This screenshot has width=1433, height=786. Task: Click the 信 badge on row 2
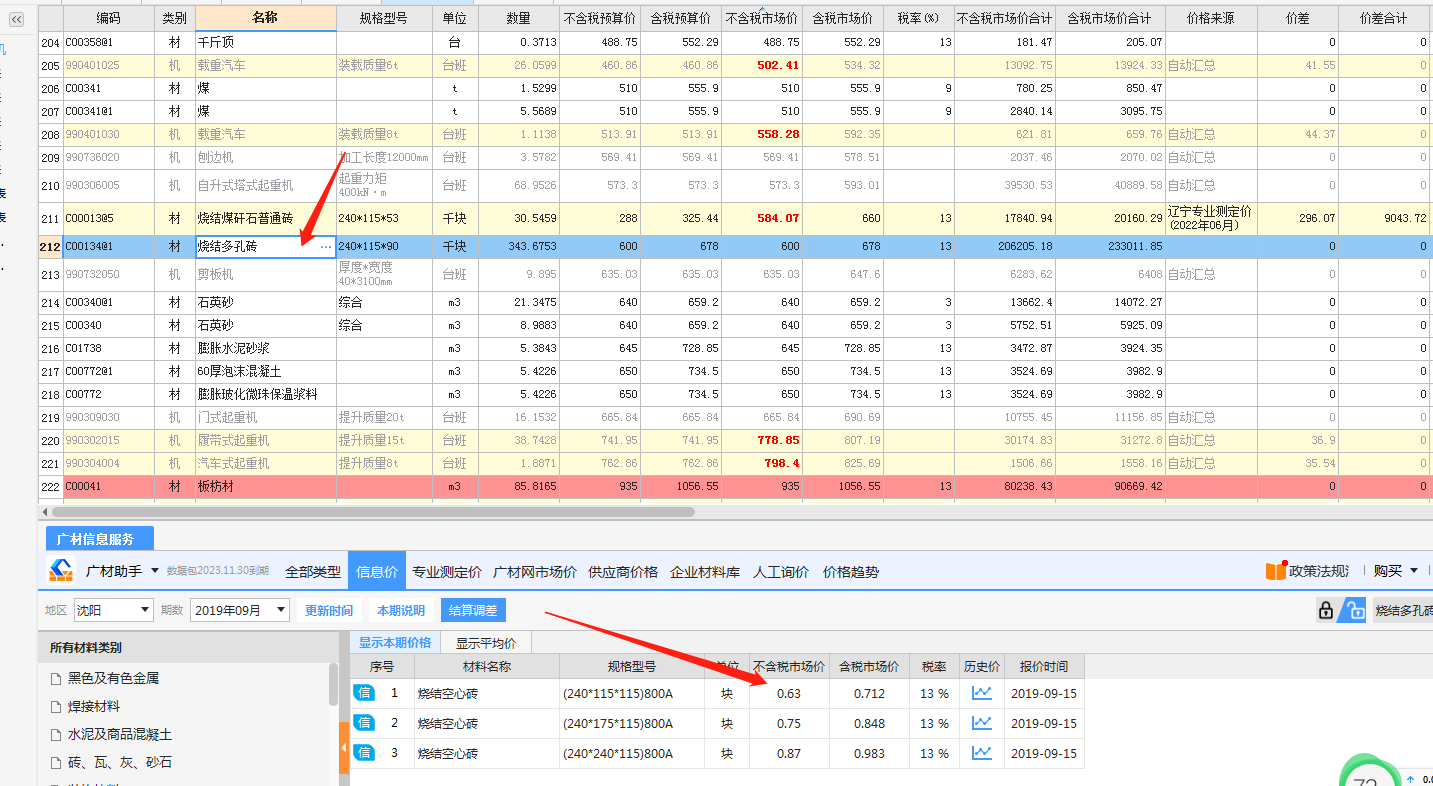[x=364, y=722]
